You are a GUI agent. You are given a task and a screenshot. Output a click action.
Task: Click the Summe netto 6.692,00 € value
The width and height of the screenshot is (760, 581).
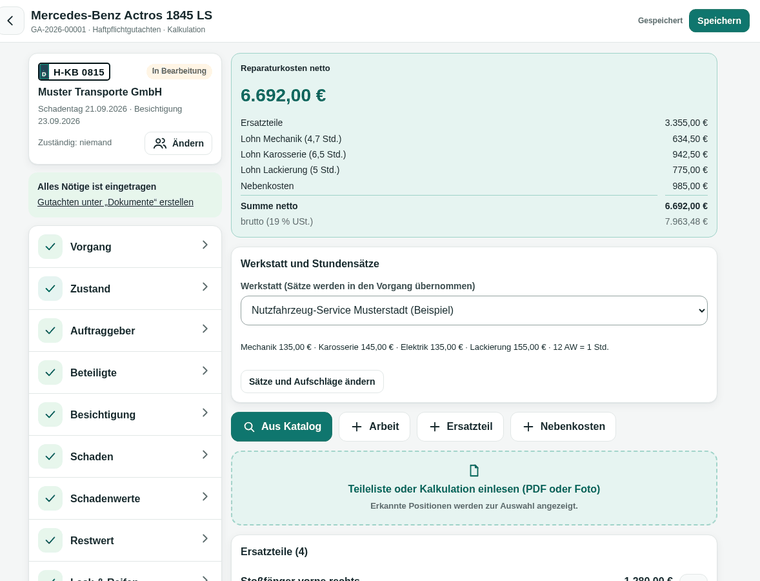[686, 206]
